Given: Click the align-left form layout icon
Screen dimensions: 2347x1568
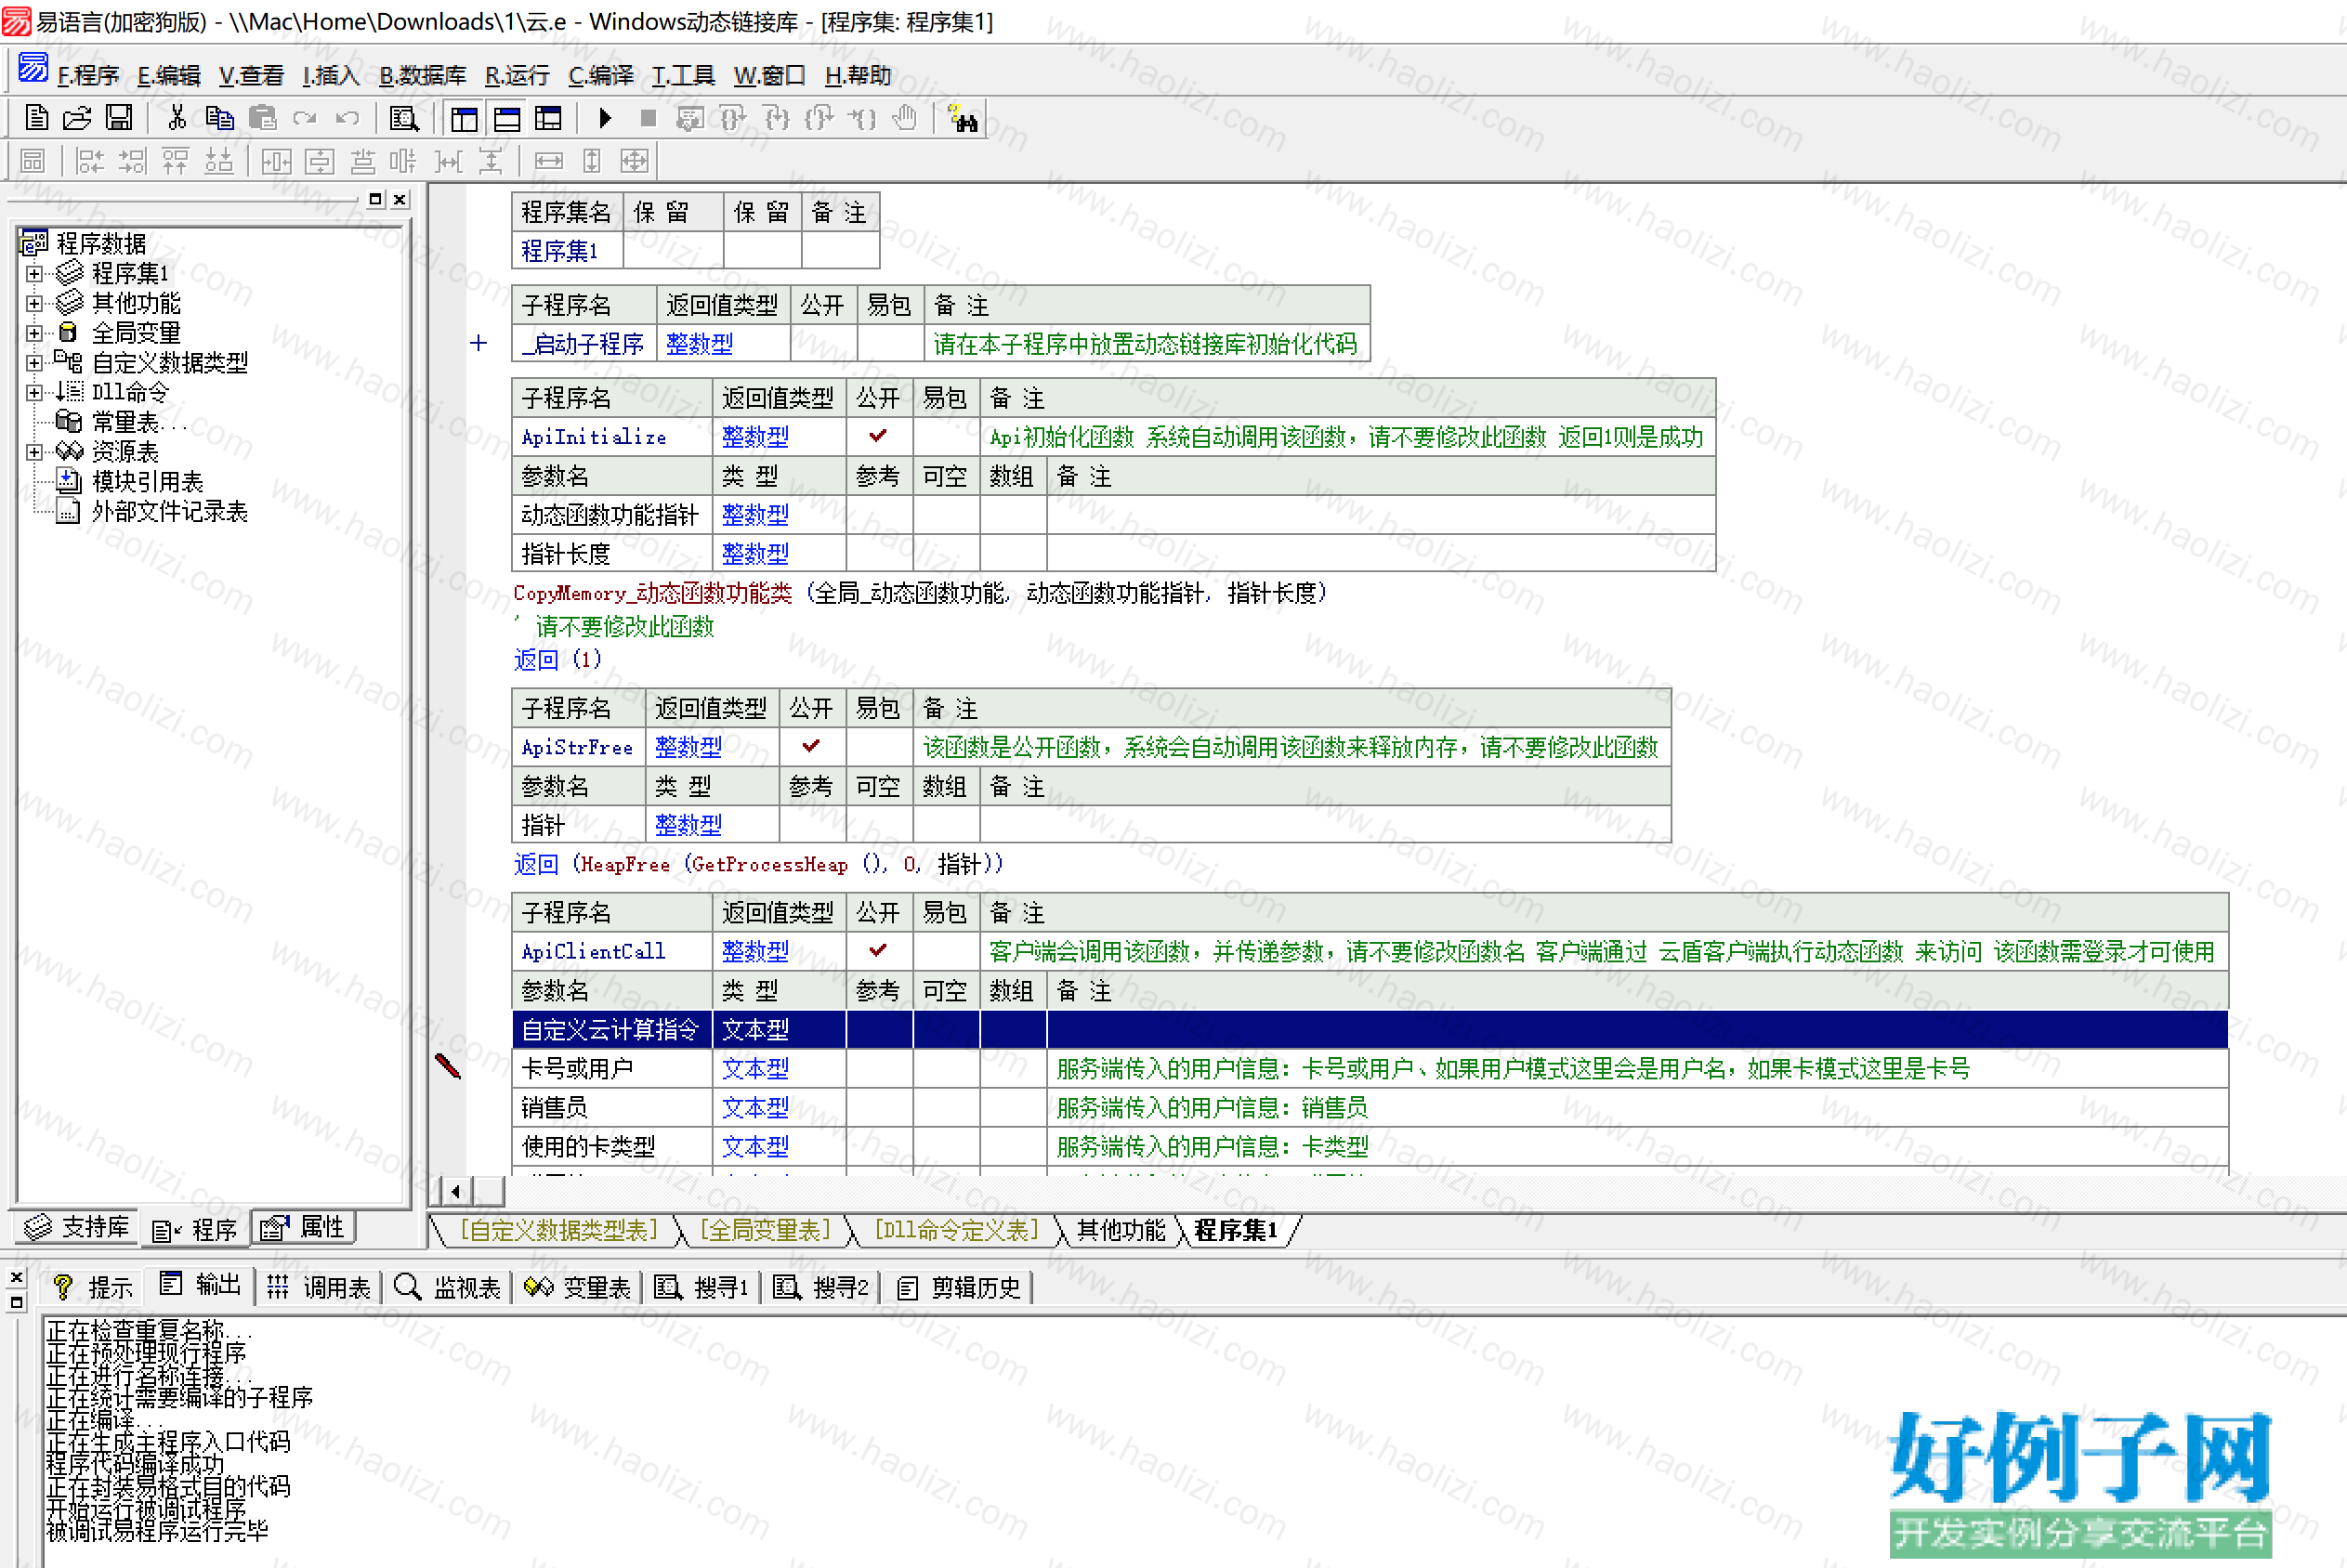Looking at the screenshot, I should (x=91, y=161).
